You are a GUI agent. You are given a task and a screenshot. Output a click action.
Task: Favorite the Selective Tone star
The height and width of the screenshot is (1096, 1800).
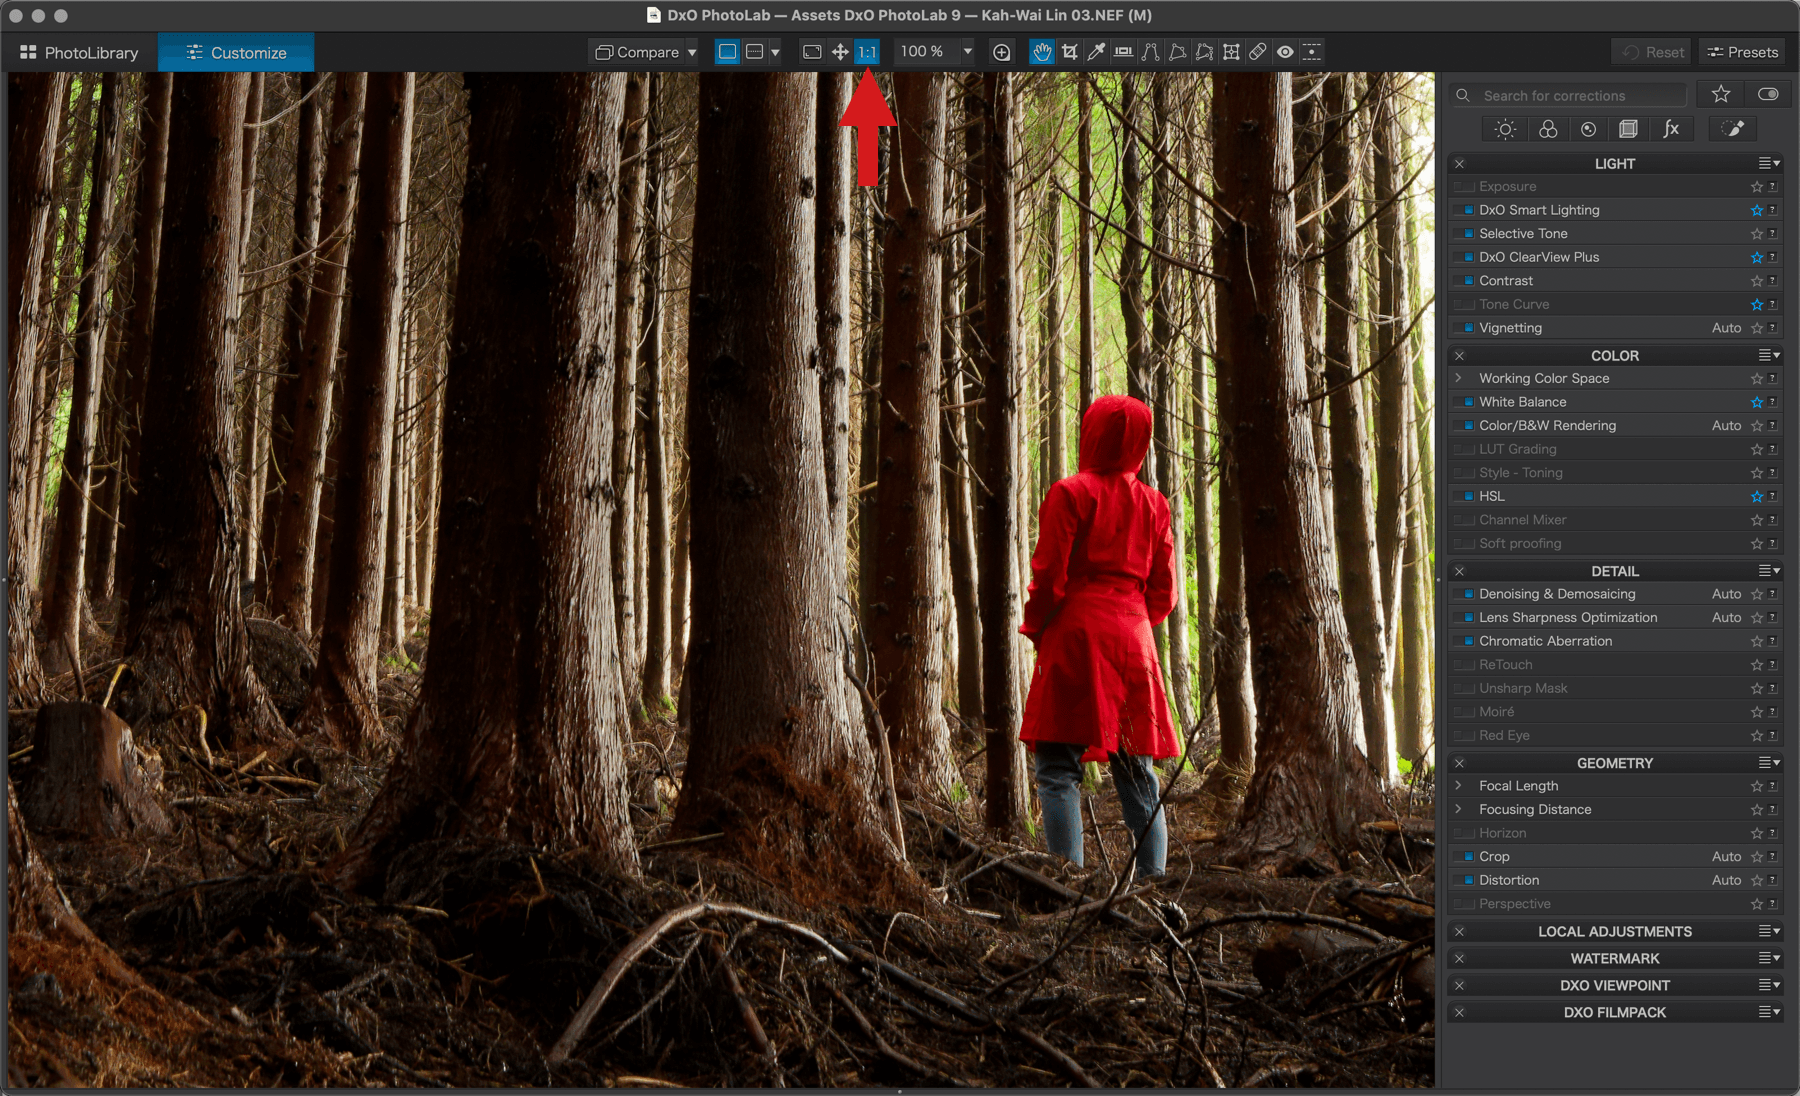[x=1757, y=234]
